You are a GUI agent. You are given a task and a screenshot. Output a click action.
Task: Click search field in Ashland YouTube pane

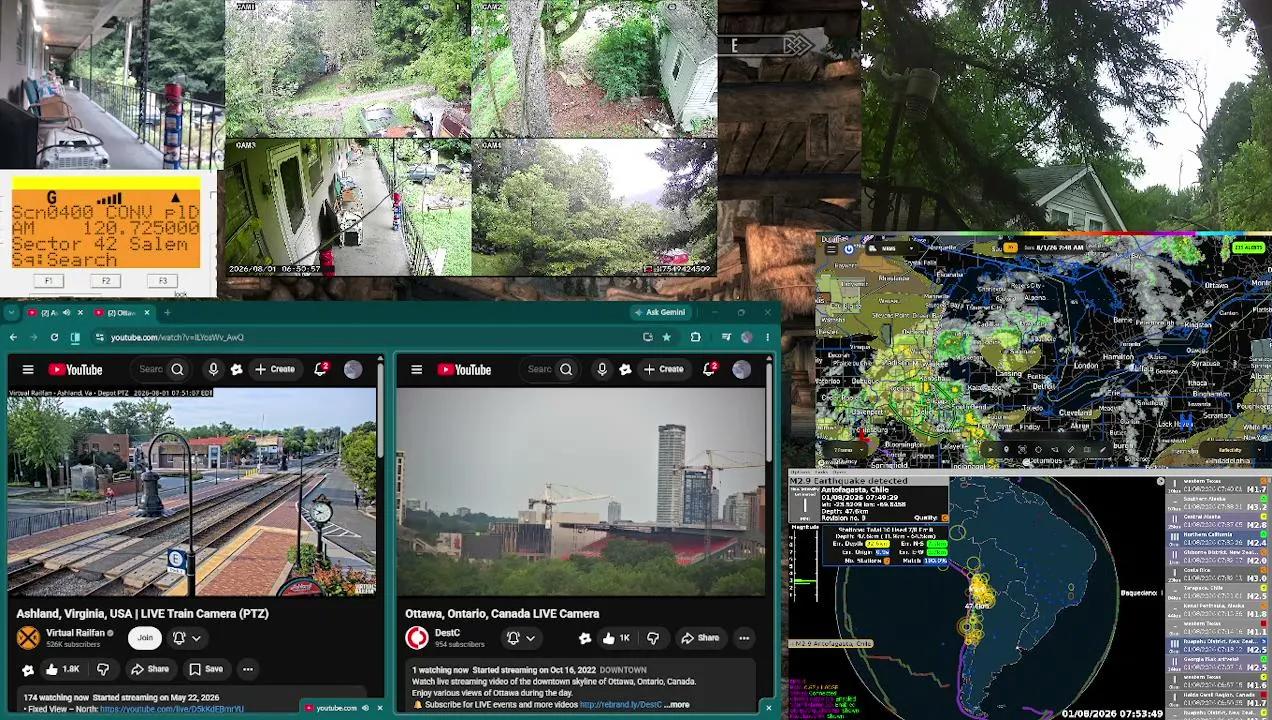(x=150, y=370)
